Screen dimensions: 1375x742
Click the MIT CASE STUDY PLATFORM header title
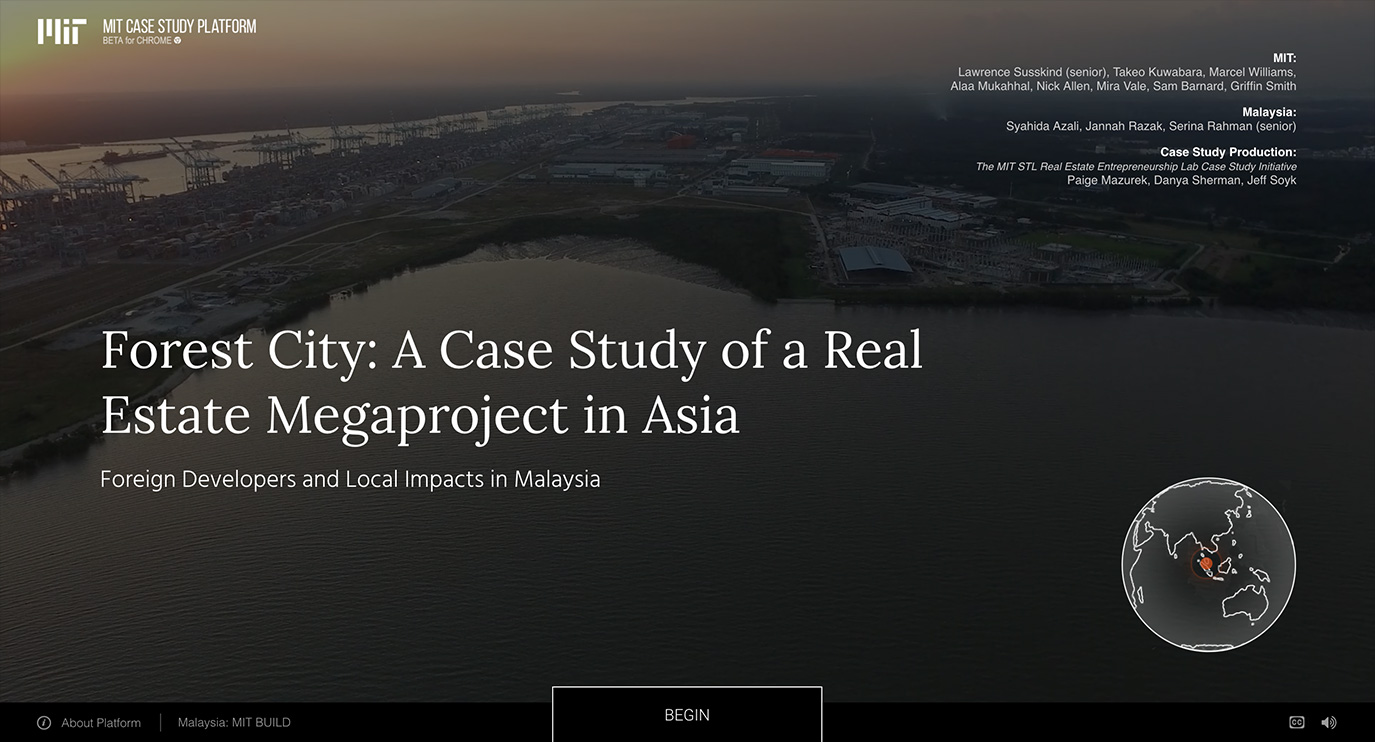pyautogui.click(x=179, y=26)
